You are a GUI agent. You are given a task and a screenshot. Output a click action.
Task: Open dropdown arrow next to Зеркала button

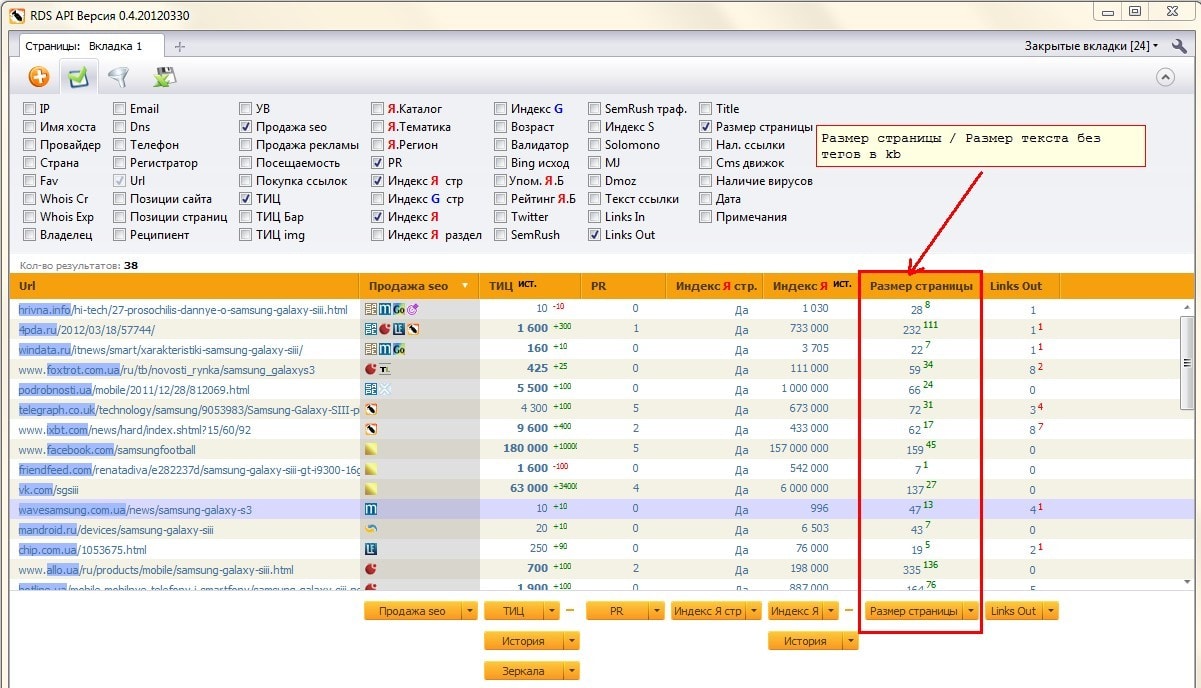click(571, 671)
